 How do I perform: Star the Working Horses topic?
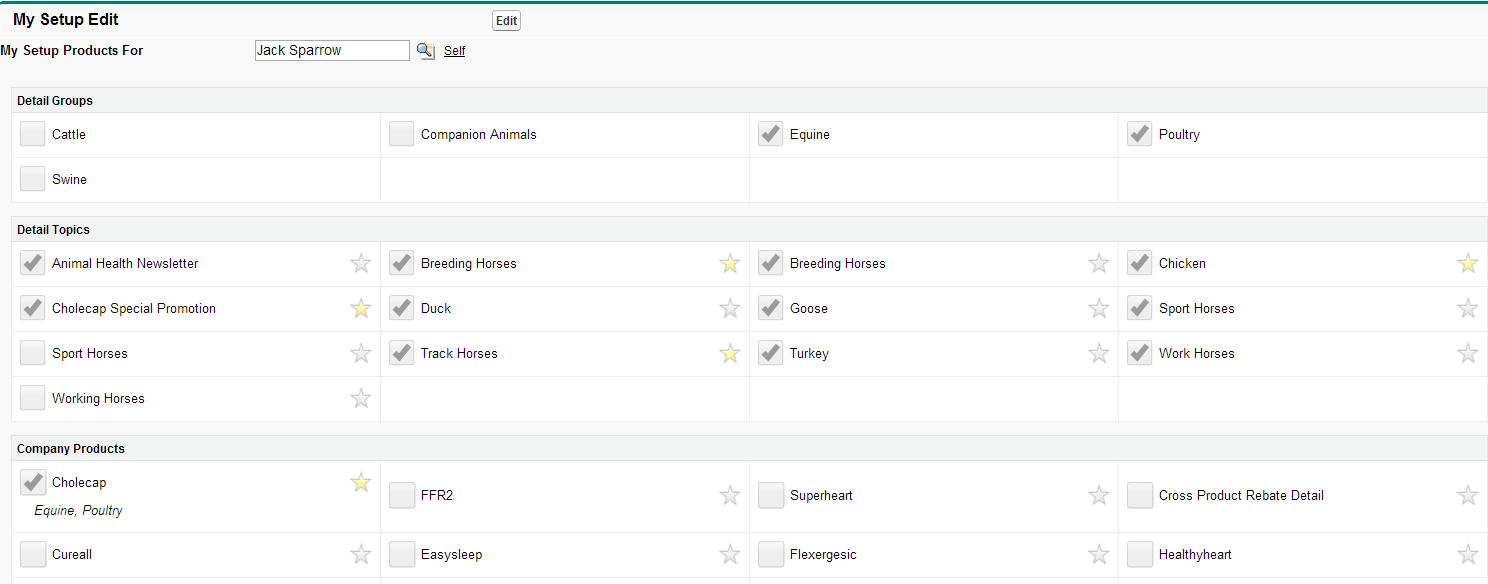click(x=361, y=399)
